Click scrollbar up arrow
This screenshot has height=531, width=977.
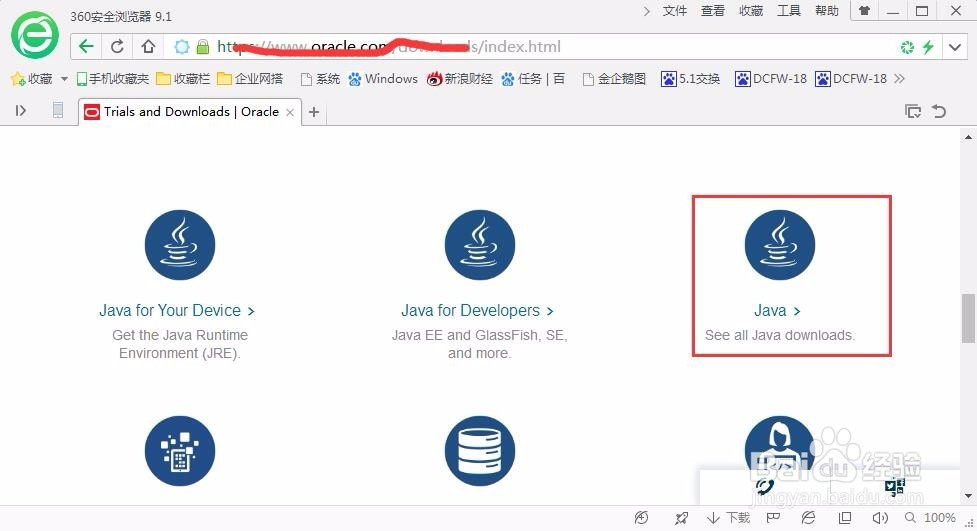[x=968, y=137]
